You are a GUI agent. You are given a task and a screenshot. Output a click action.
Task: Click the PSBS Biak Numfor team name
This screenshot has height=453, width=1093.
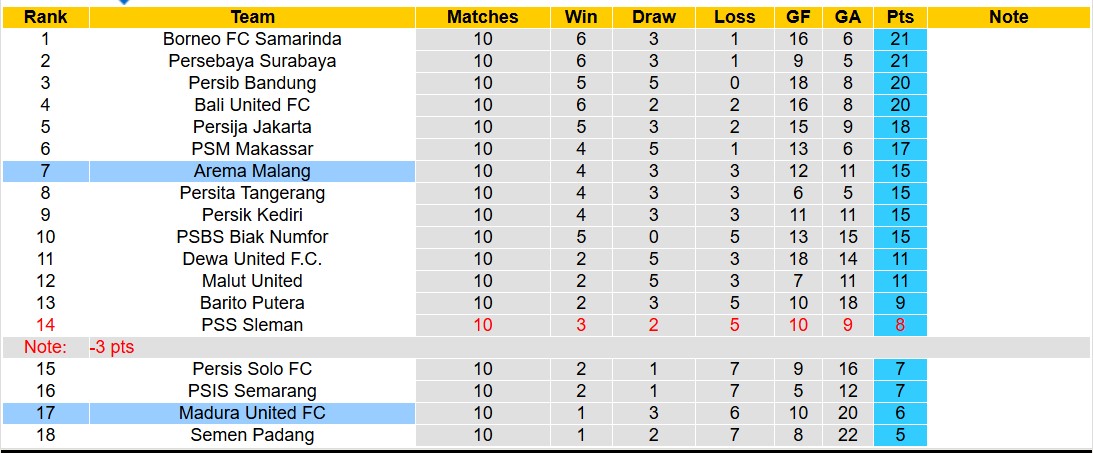coord(252,237)
